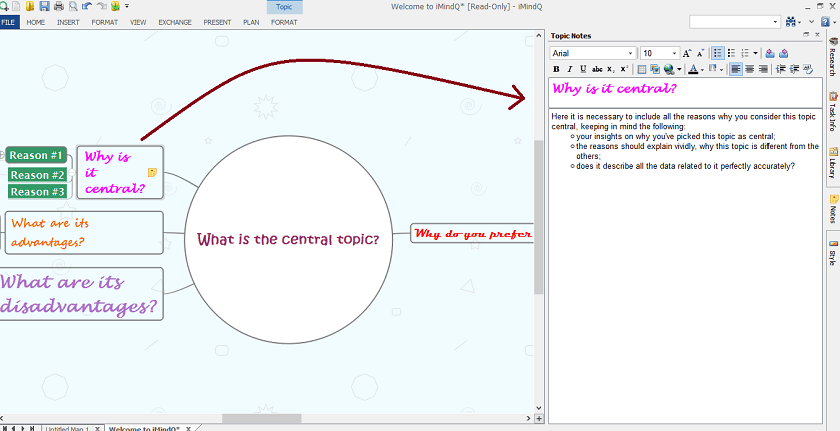Click the Print Preview magnifier icon

pyautogui.click(x=72, y=6)
